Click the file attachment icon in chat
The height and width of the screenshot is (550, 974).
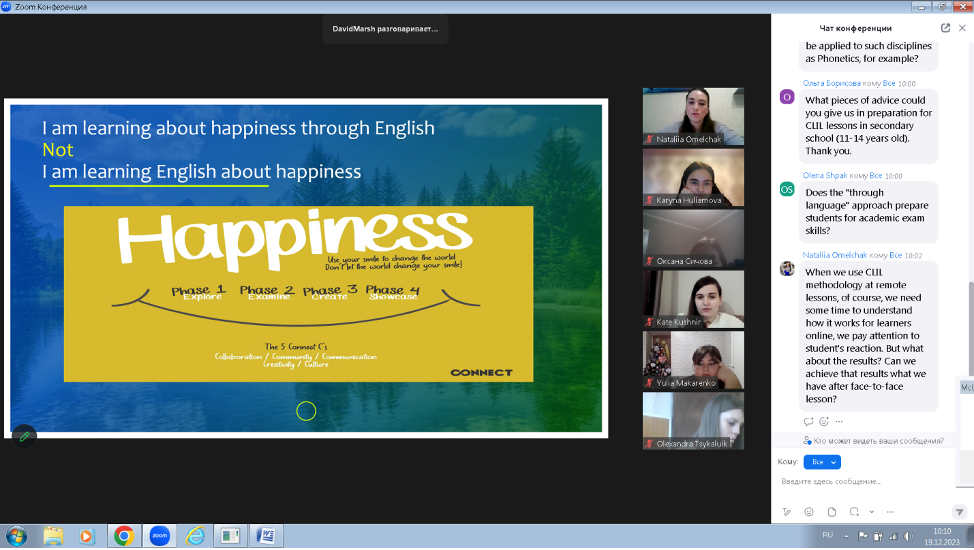pos(831,511)
